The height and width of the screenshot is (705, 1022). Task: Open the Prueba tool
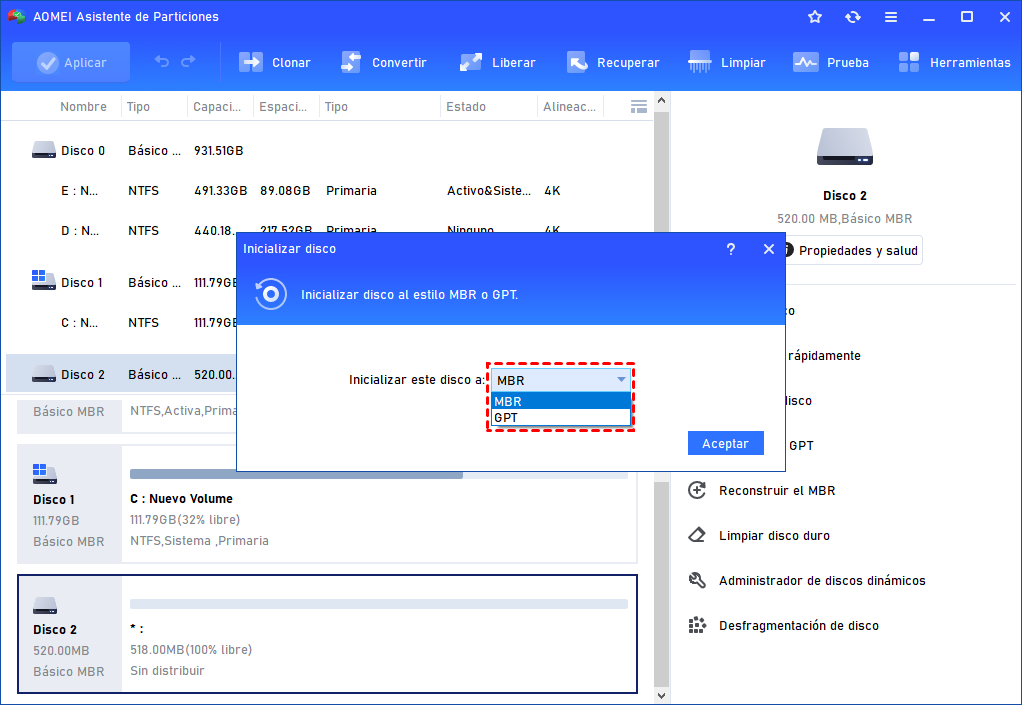click(x=830, y=63)
